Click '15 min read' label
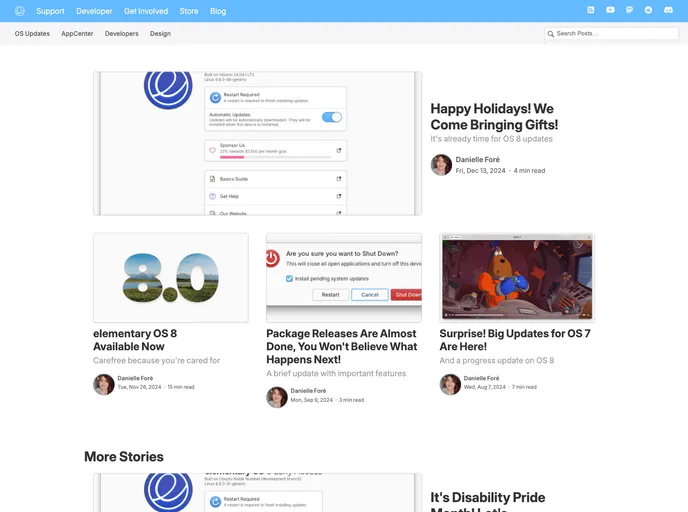Image resolution: width=688 pixels, height=512 pixels. tap(181, 387)
